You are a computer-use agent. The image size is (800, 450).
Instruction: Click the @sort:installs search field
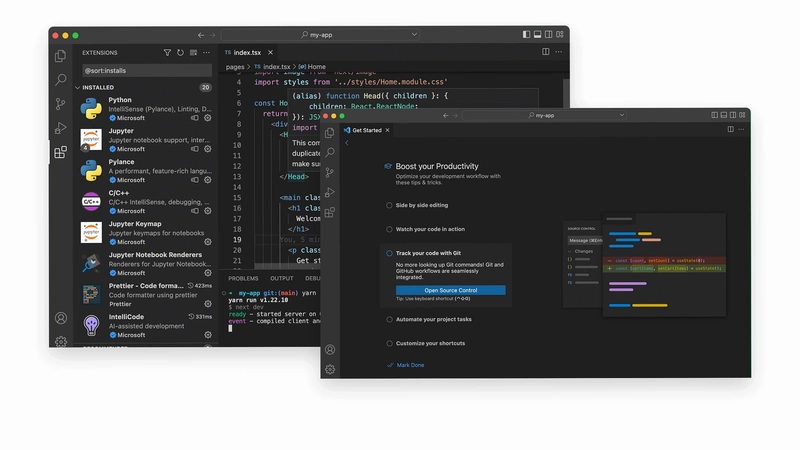(x=147, y=70)
